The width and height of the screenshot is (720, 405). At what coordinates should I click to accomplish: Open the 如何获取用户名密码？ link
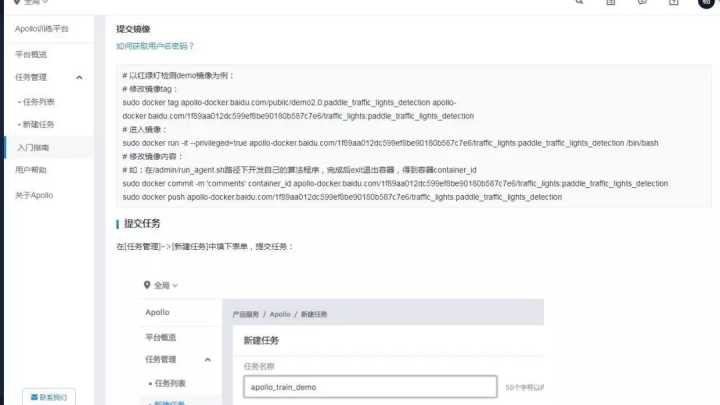[x=155, y=46]
